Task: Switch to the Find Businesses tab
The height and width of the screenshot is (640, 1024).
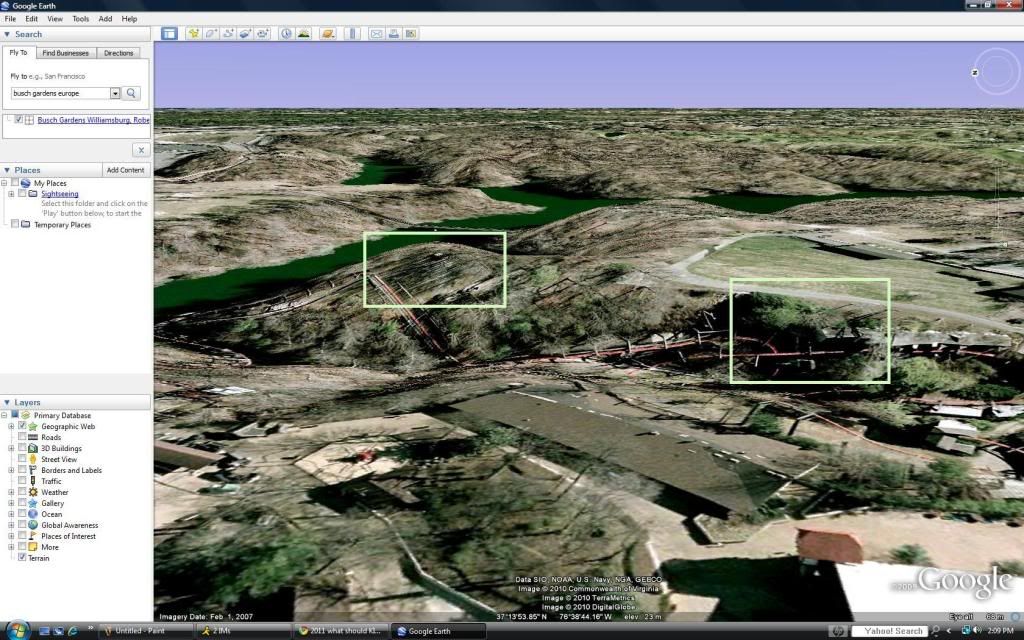Action: (x=65, y=53)
